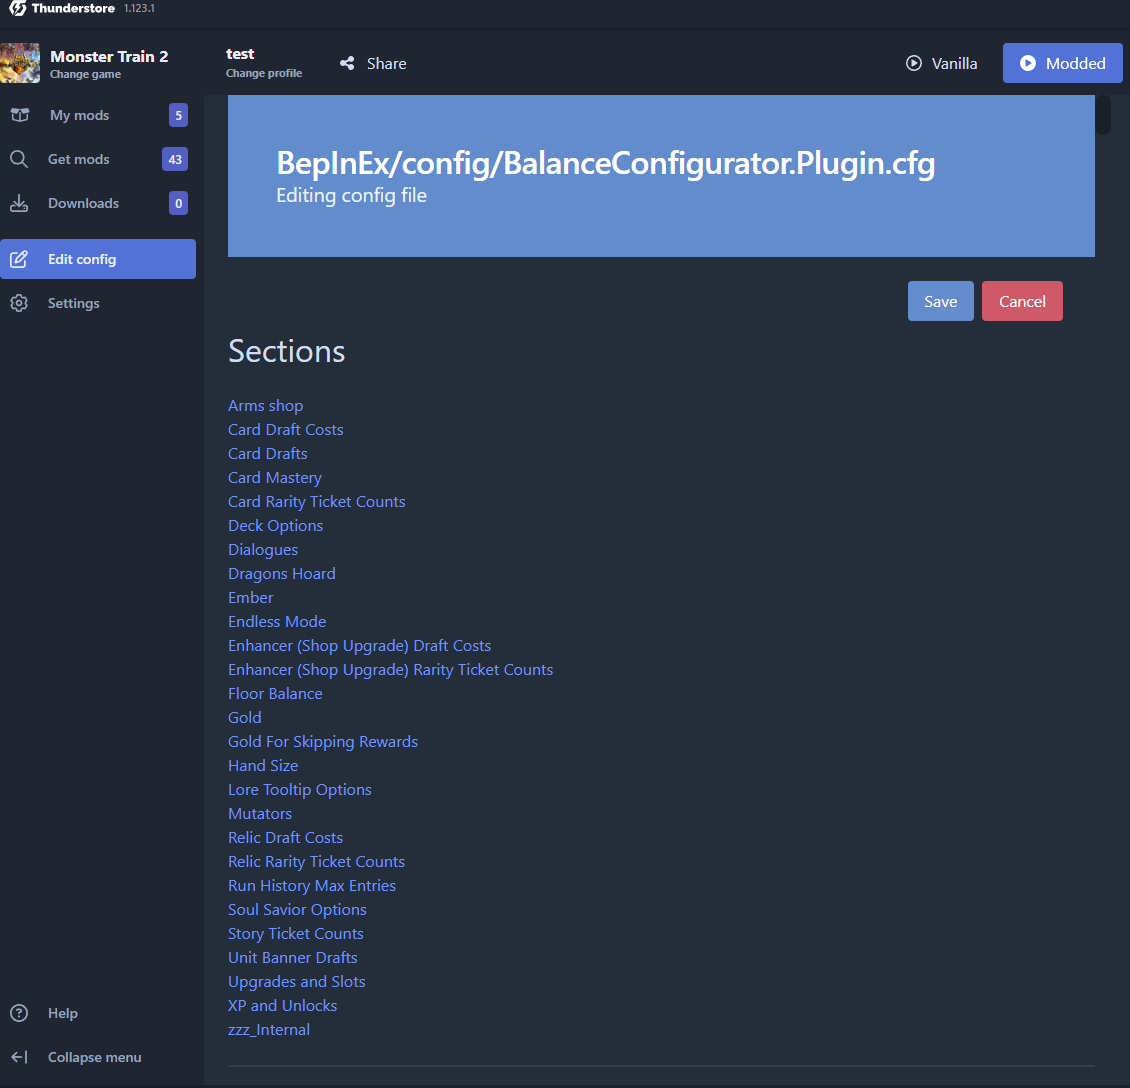Click the Help question mark icon
Image resolution: width=1130 pixels, height=1088 pixels.
[x=19, y=1013]
